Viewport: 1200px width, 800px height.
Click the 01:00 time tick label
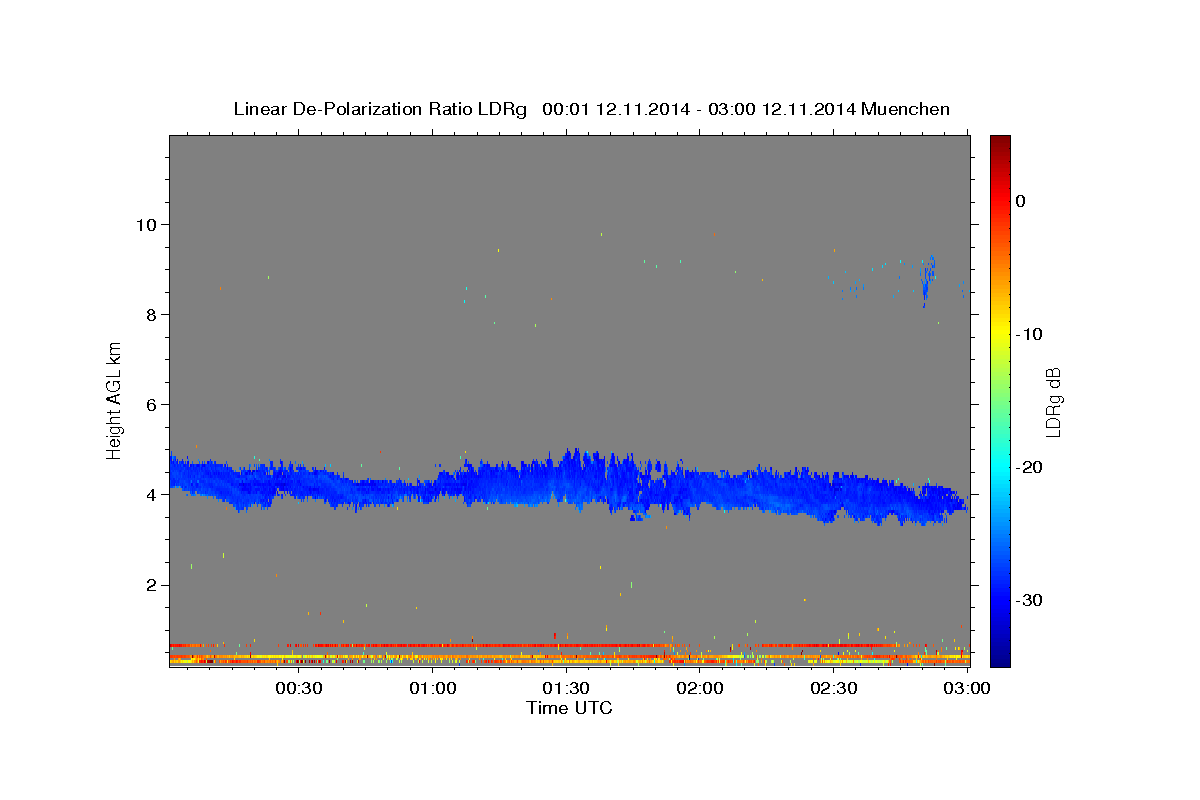(433, 688)
